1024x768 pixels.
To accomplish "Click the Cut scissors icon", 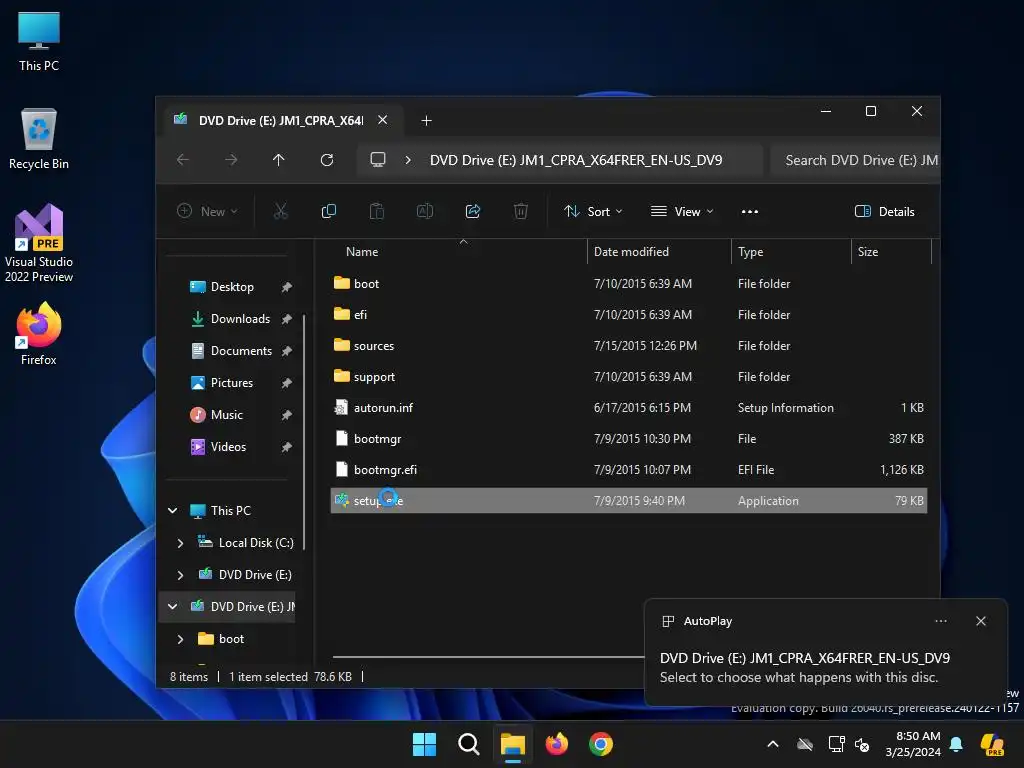I will 281,211.
